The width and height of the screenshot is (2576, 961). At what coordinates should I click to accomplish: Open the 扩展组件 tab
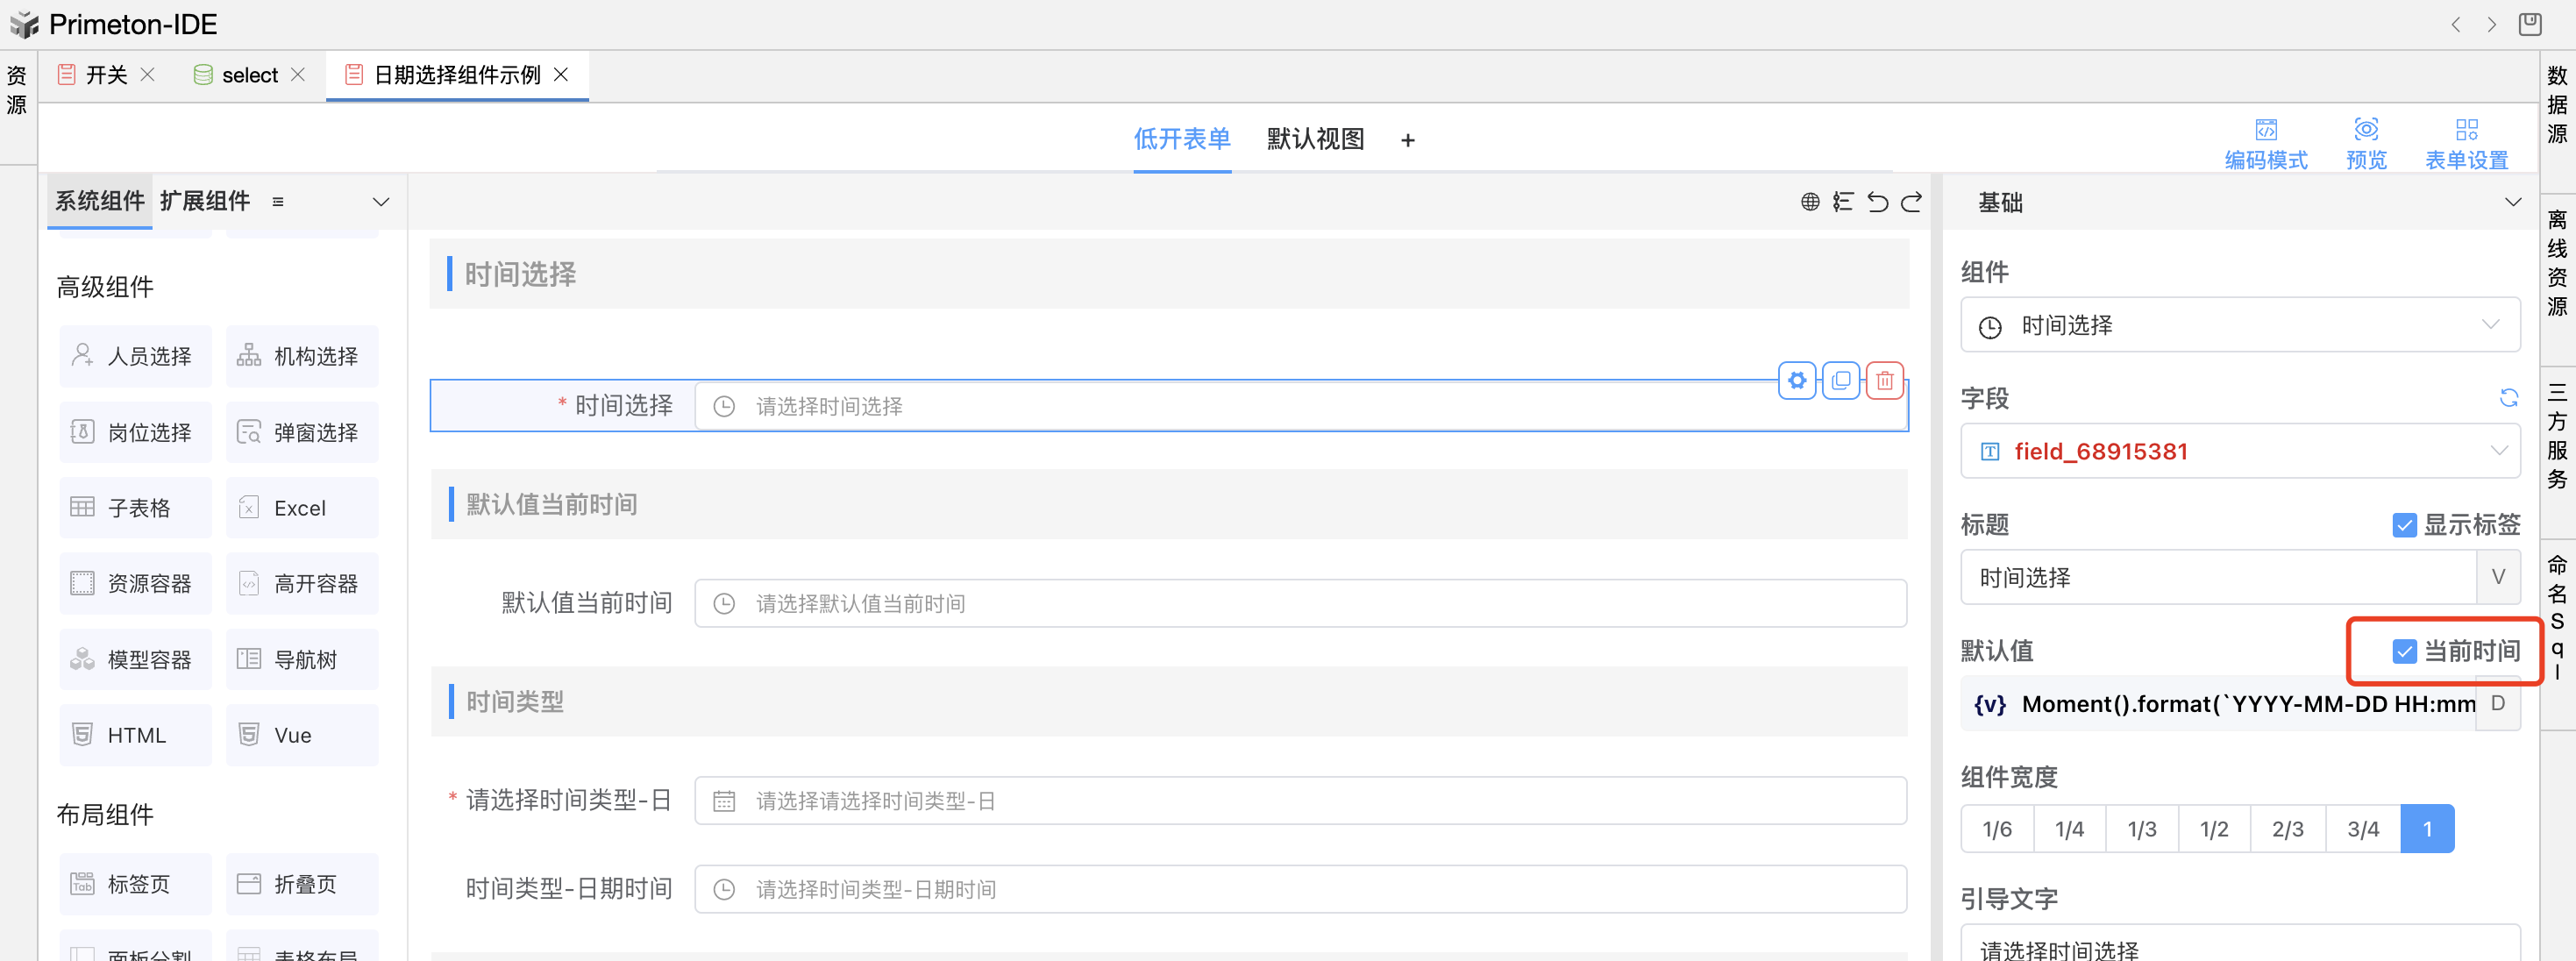(204, 201)
